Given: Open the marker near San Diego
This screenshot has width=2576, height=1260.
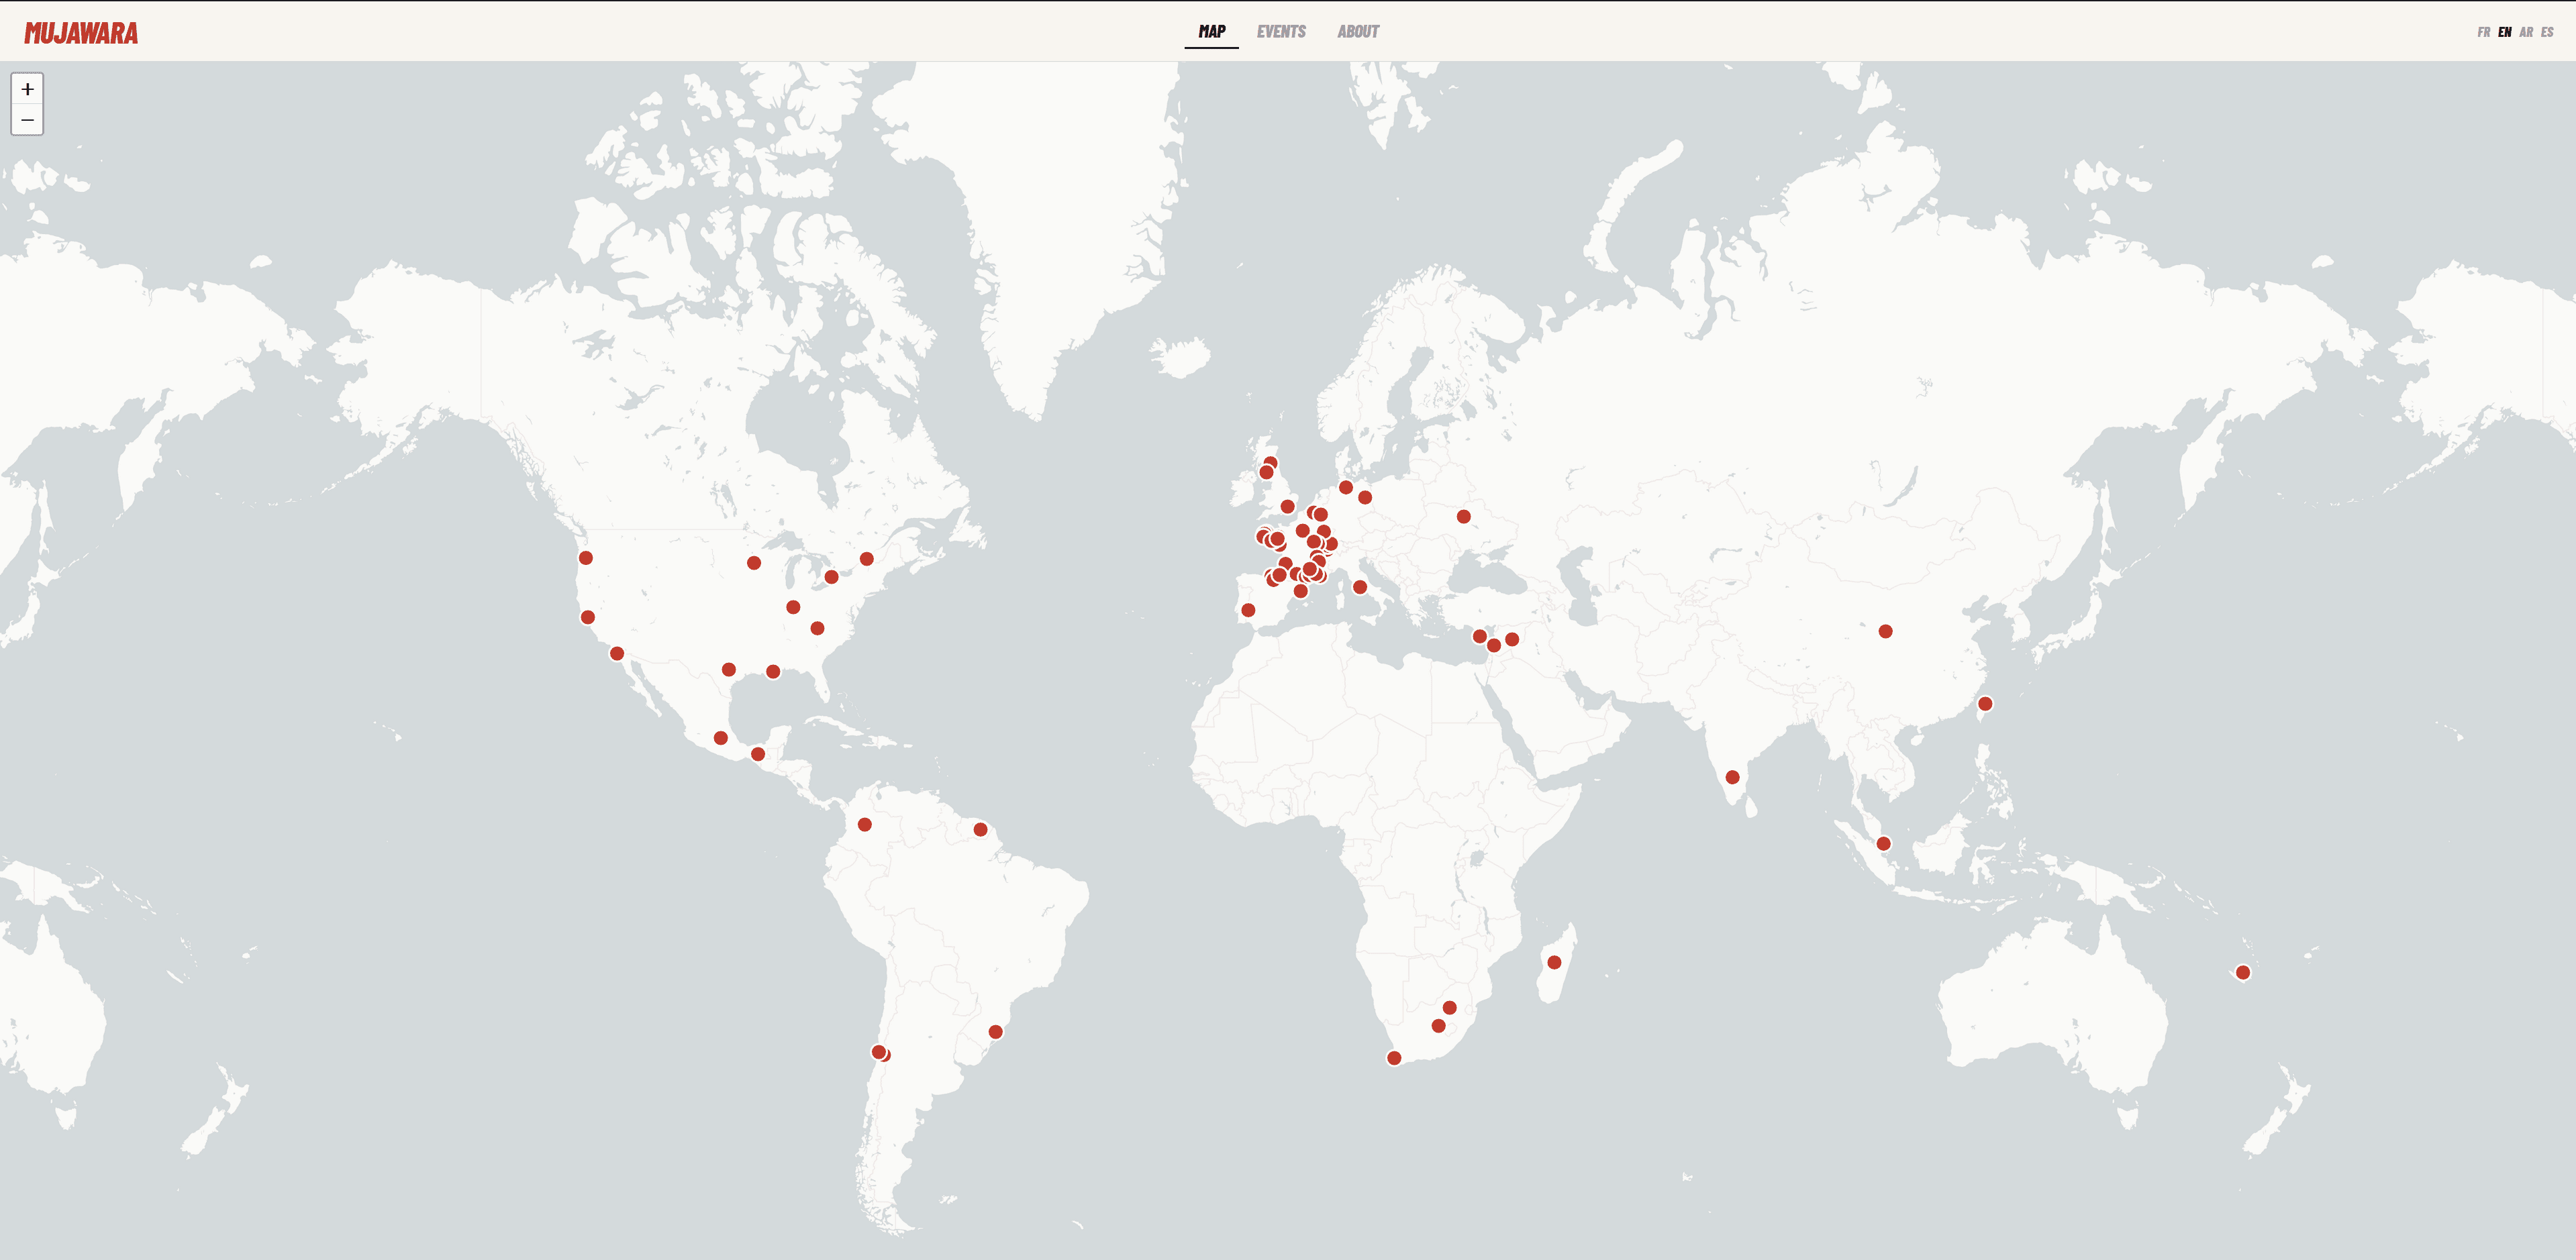Looking at the screenshot, I should (617, 653).
